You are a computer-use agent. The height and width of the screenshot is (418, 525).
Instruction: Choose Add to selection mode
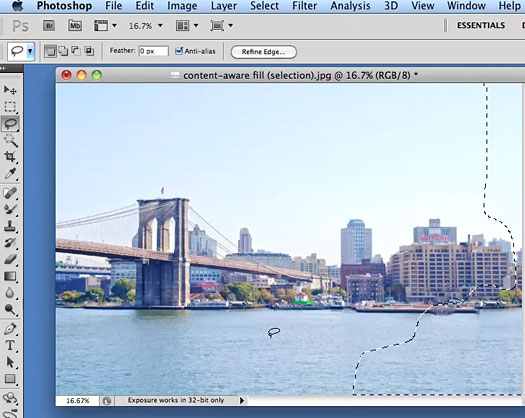click(x=63, y=51)
